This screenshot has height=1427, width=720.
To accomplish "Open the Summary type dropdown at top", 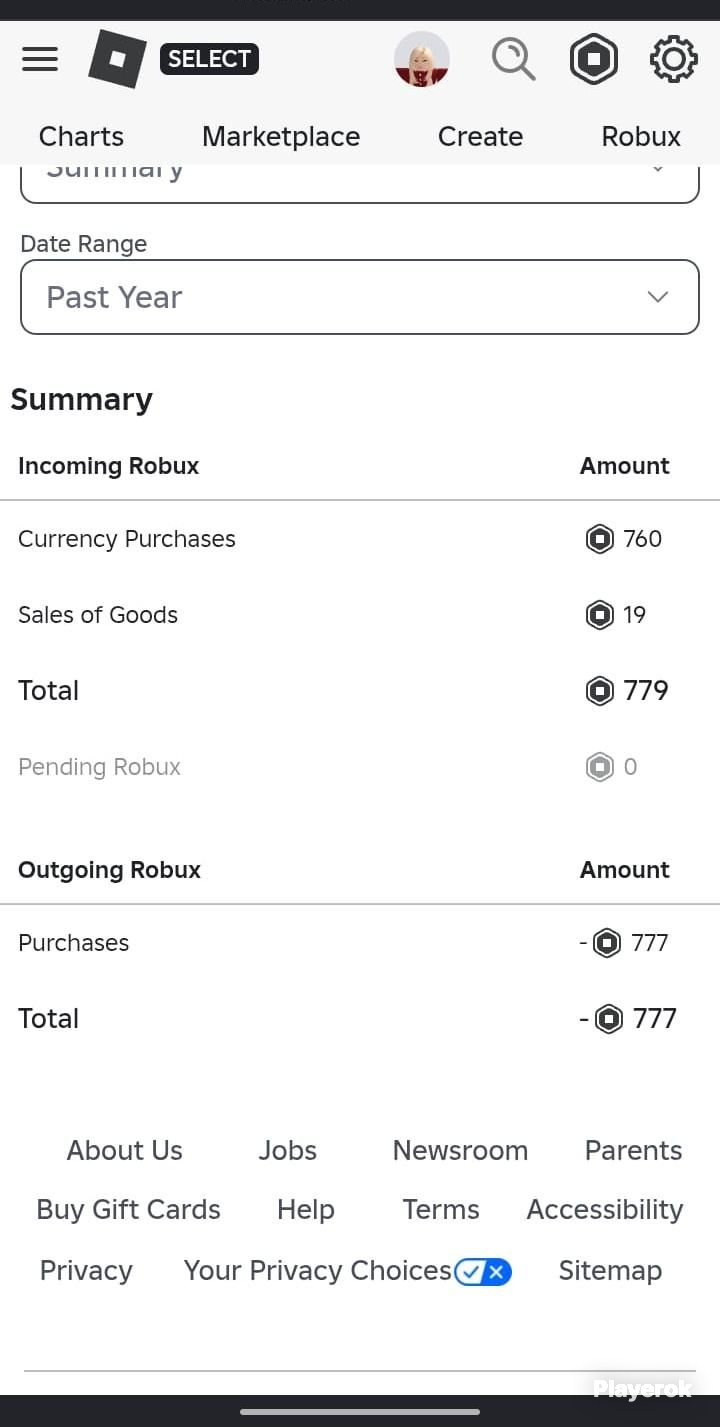I will (360, 183).
